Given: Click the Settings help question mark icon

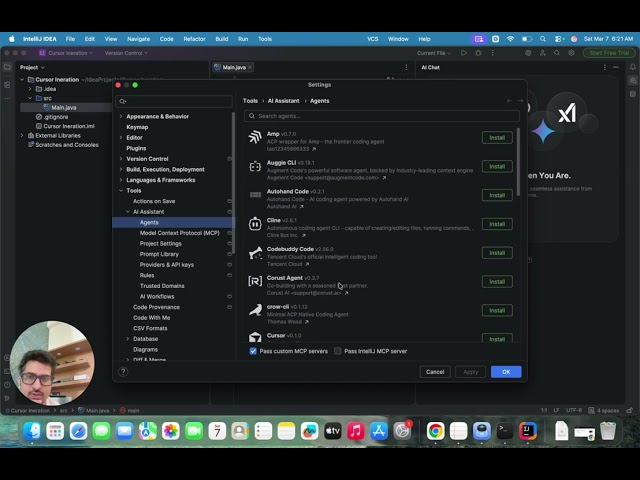Looking at the screenshot, I should click(123, 371).
